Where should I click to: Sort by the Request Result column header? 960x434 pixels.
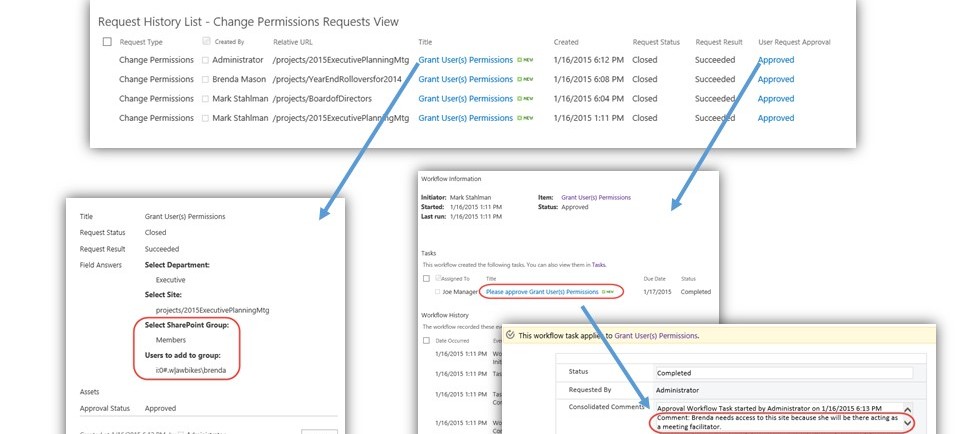[x=719, y=42]
